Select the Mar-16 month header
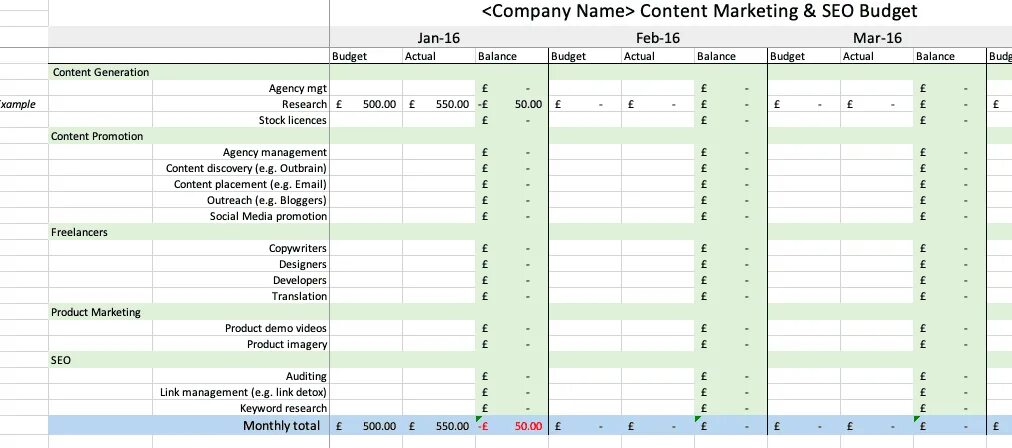1012x448 pixels. tap(877, 38)
